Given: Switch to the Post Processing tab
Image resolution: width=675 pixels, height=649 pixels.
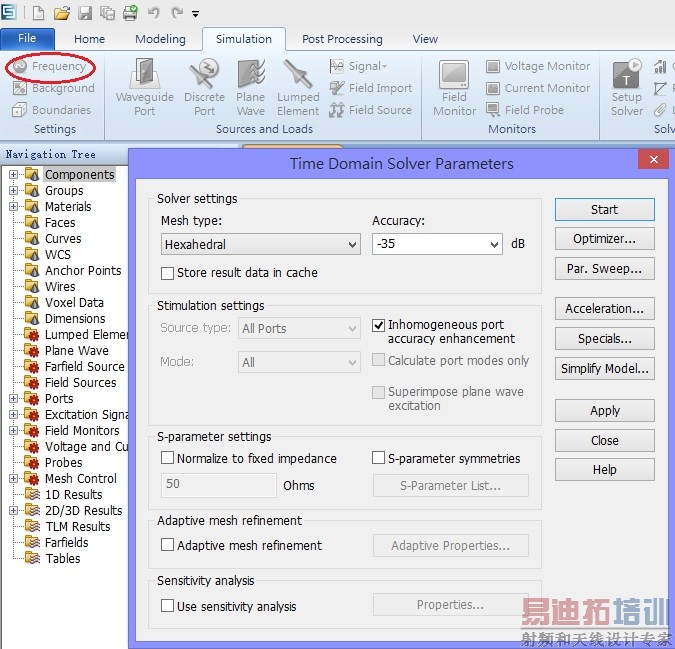Looking at the screenshot, I should pyautogui.click(x=342, y=39).
